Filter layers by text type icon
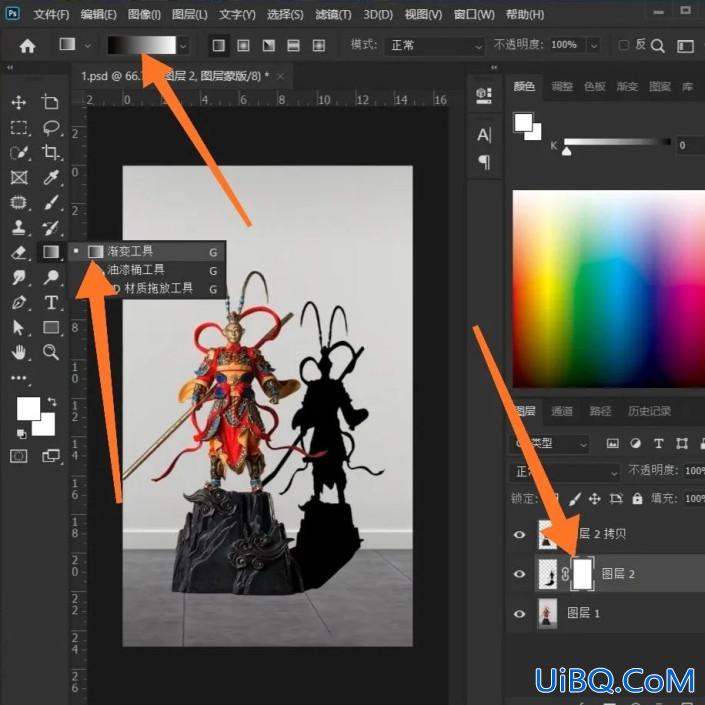This screenshot has height=705, width=705. click(659, 444)
